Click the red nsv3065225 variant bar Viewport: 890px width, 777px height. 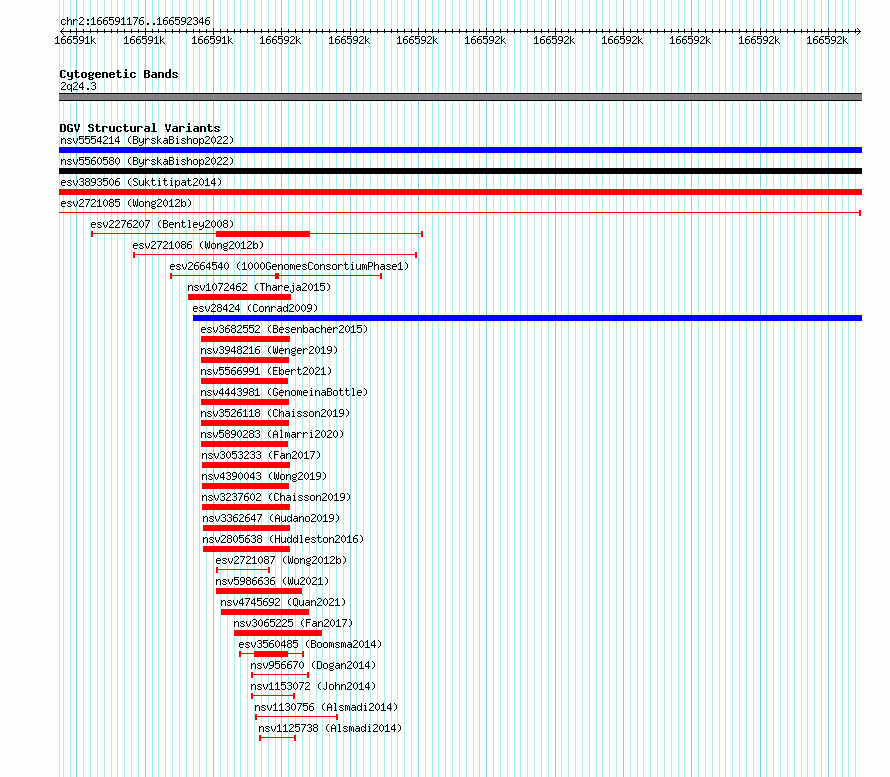278,633
